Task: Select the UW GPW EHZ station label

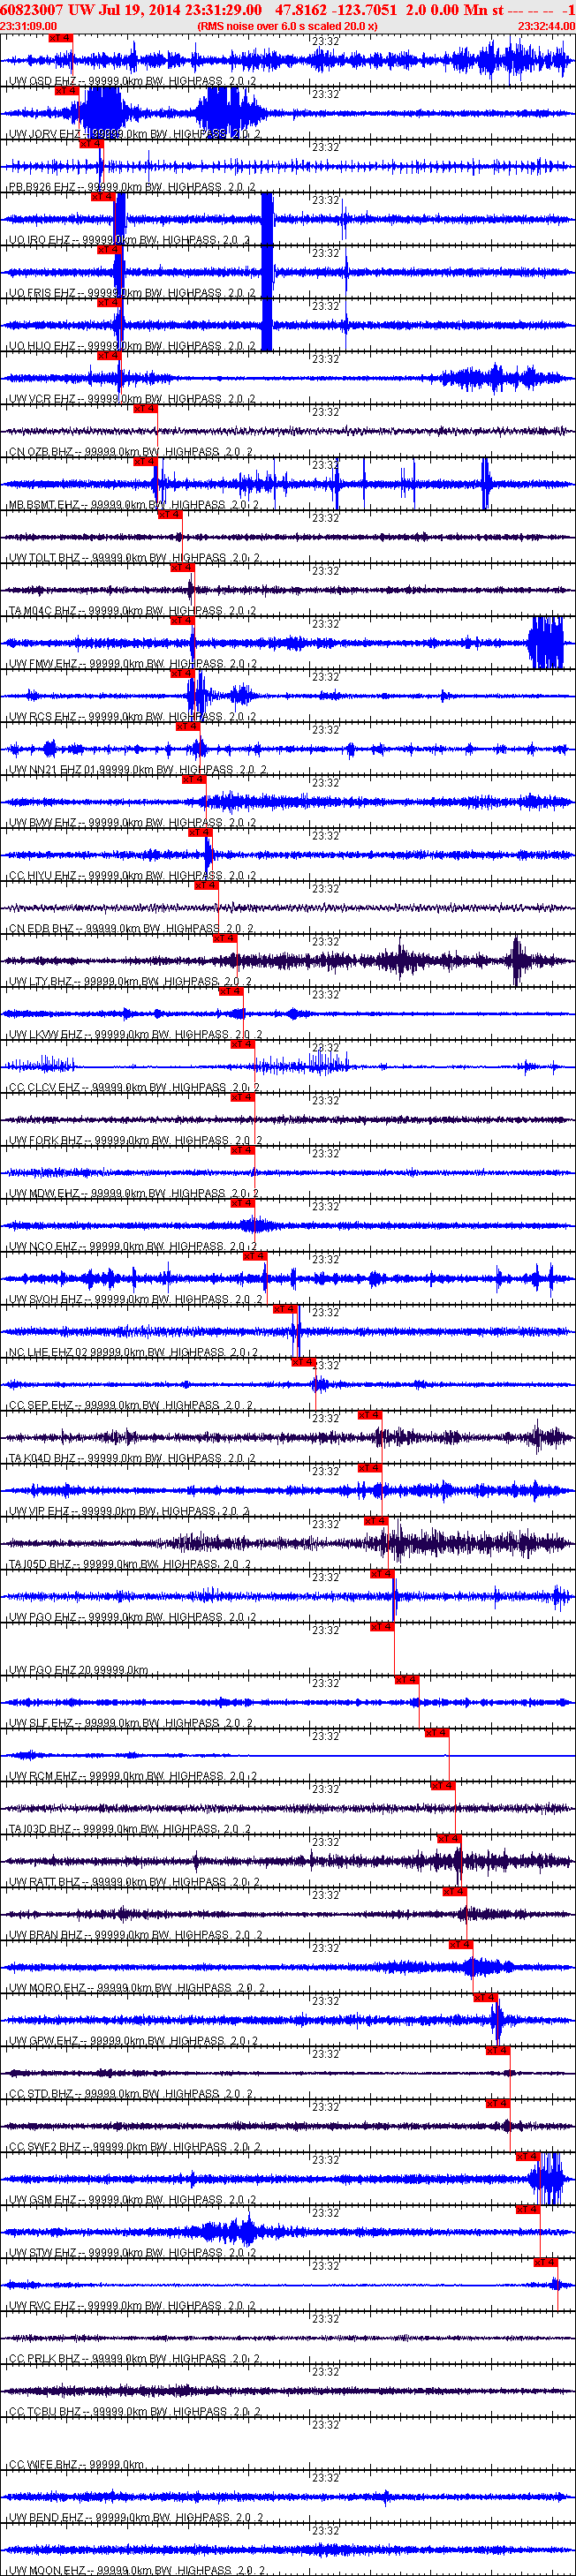Action: [x=133, y=2042]
